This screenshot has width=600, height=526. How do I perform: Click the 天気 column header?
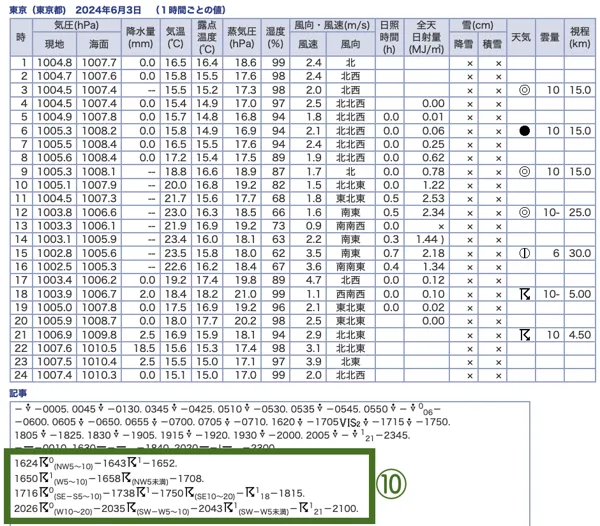tap(521, 37)
